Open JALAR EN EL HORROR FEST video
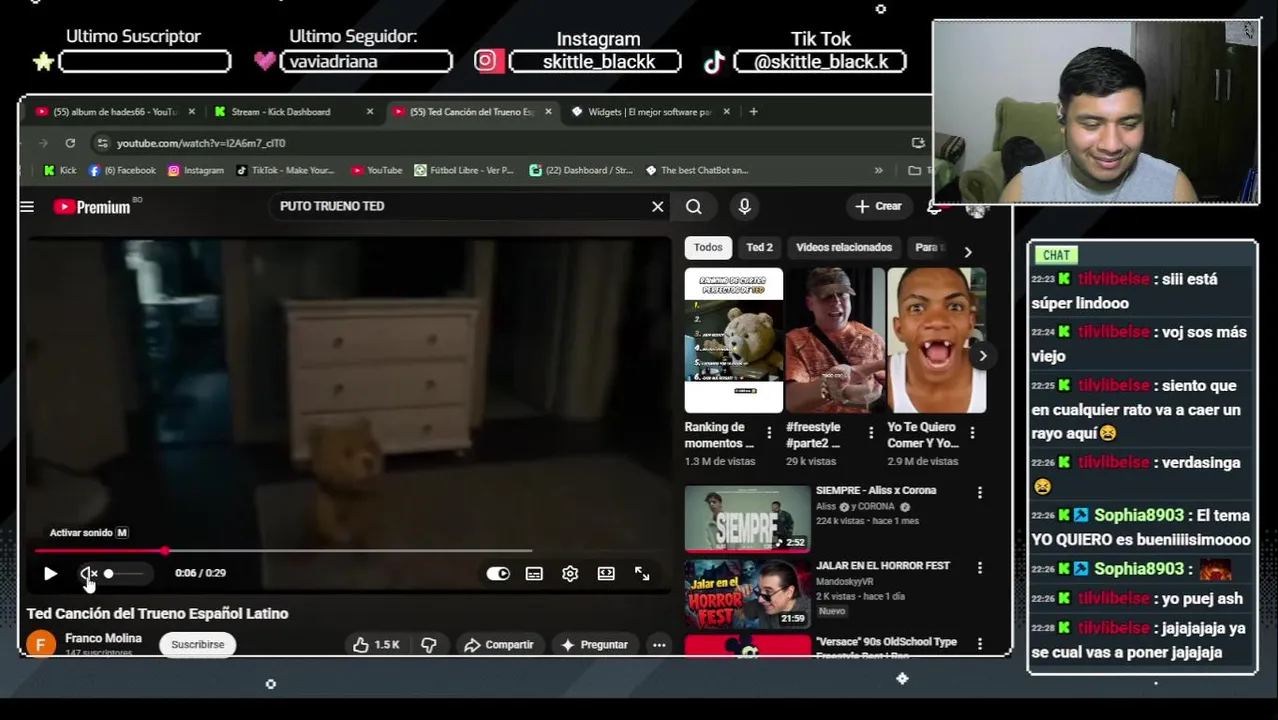The width and height of the screenshot is (1278, 720). (x=748, y=594)
